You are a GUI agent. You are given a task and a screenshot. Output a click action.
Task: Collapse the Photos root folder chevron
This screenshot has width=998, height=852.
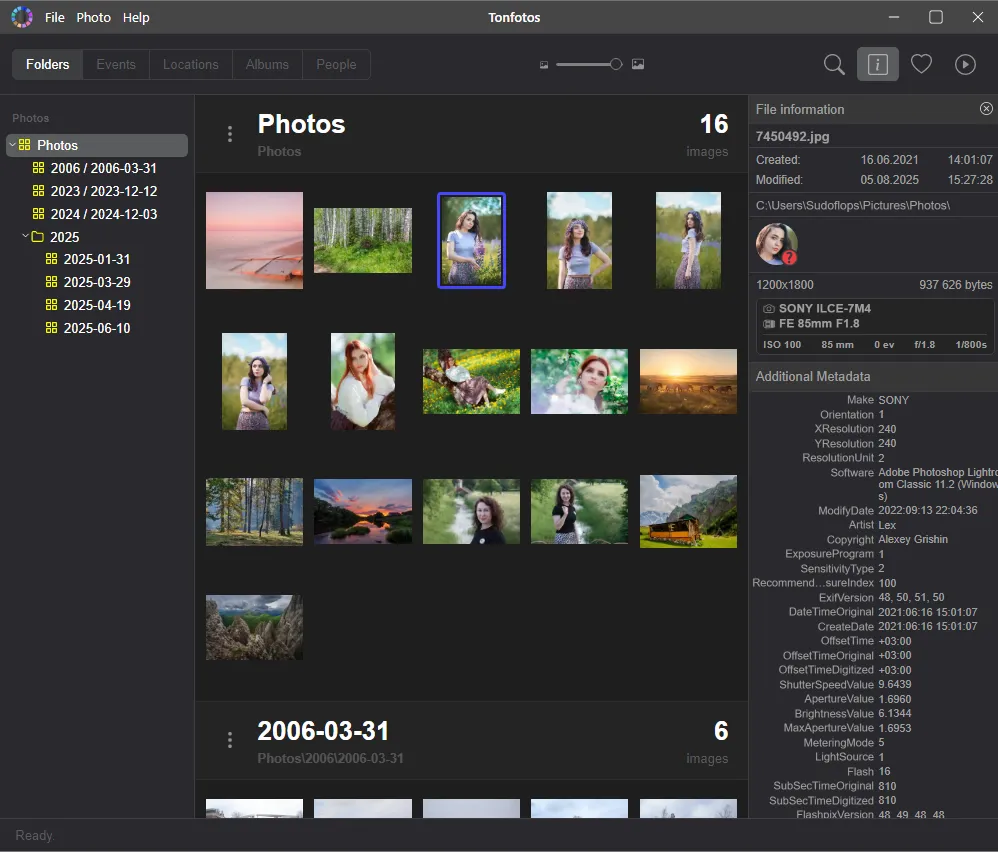coord(12,144)
